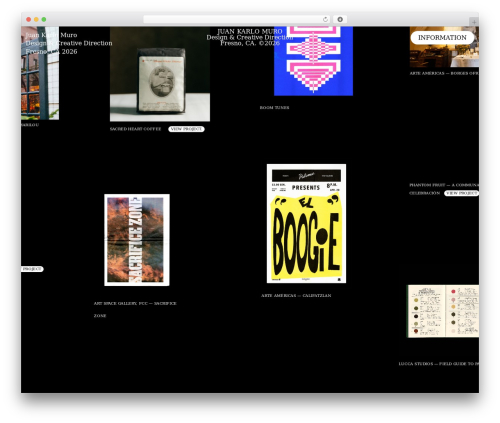Click View Project beside Phantom Fruit Celebración
The height and width of the screenshot is (423, 500).
point(461,193)
